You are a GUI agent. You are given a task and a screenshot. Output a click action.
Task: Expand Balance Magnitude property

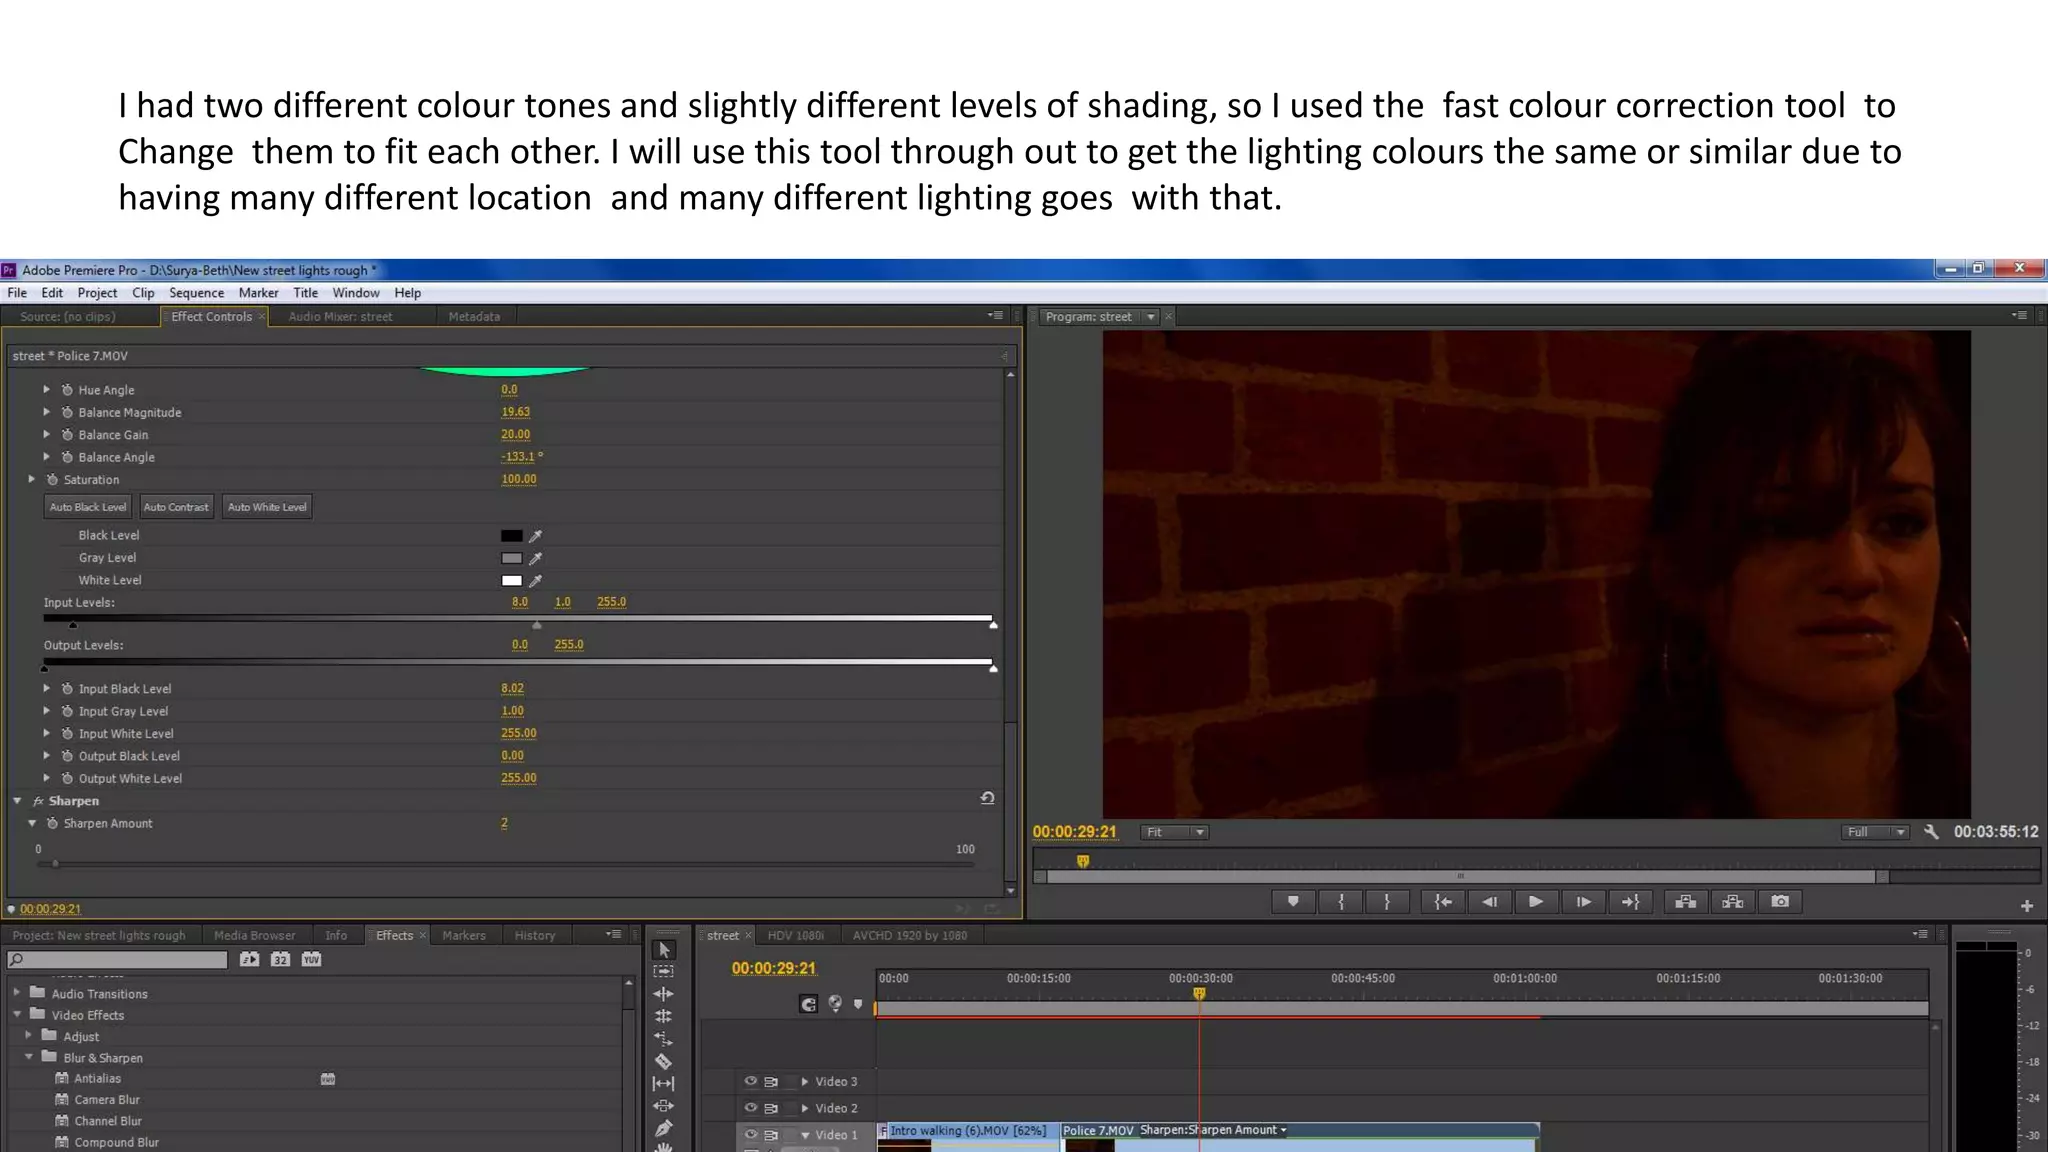pos(46,412)
